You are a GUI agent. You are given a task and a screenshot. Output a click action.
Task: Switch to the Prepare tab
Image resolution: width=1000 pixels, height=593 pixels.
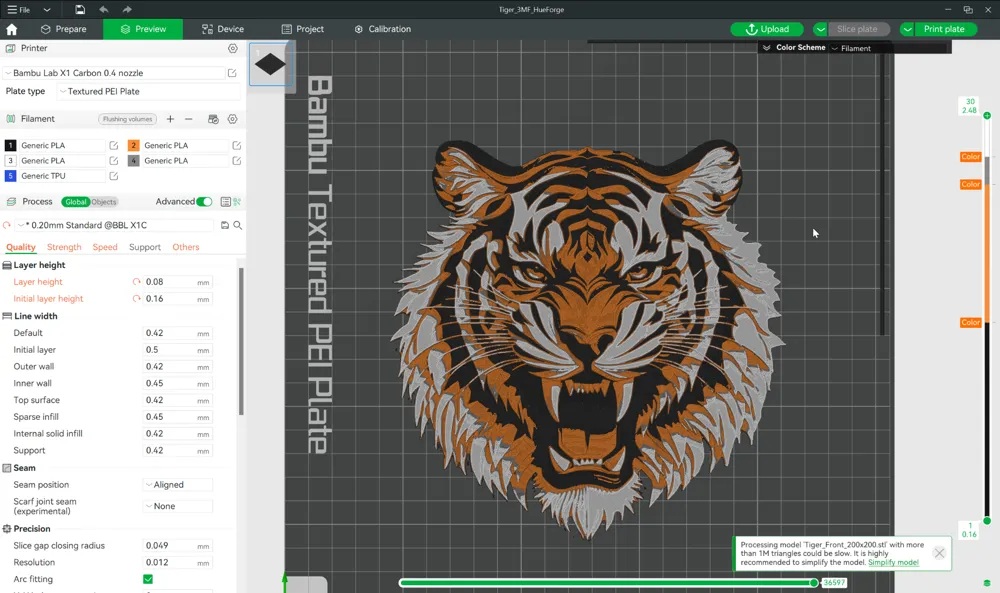click(x=63, y=29)
